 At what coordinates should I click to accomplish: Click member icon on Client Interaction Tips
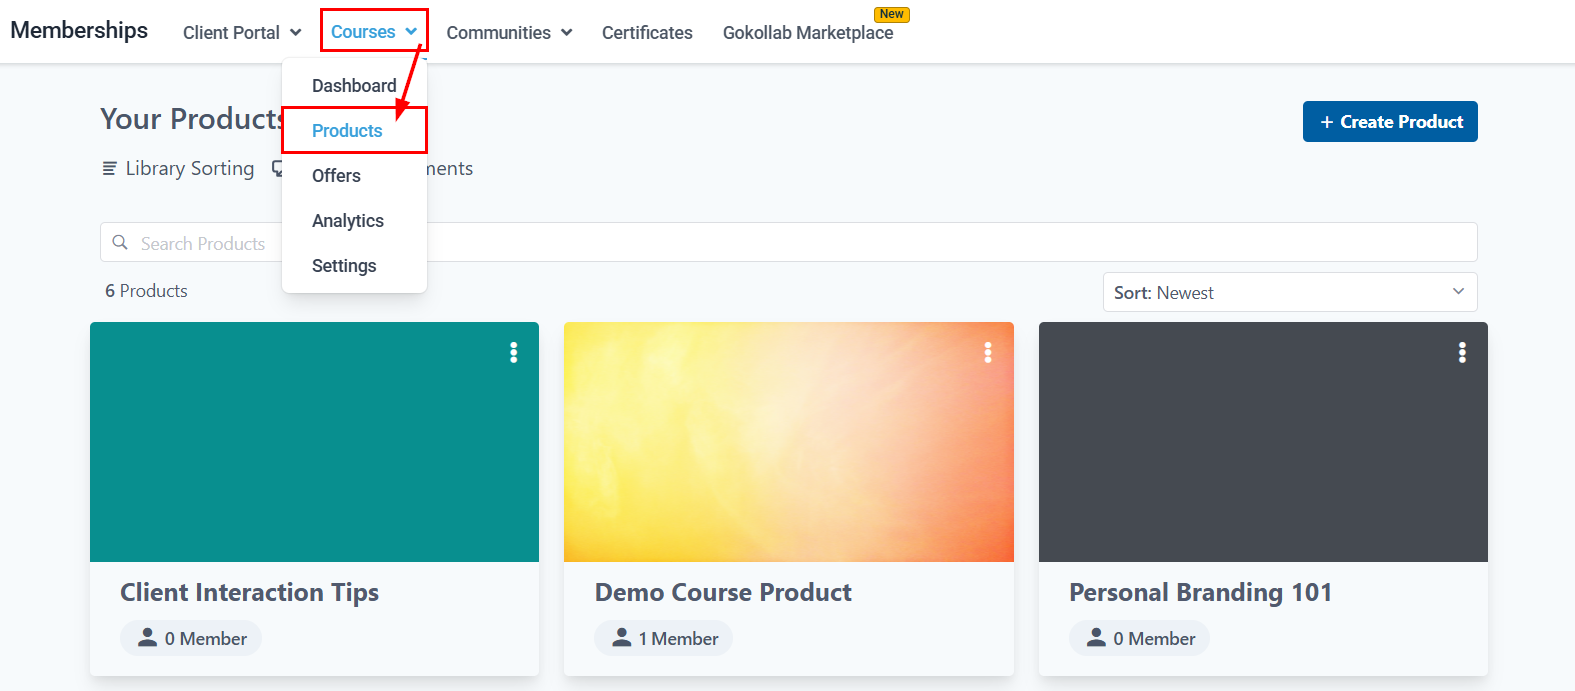tap(147, 638)
